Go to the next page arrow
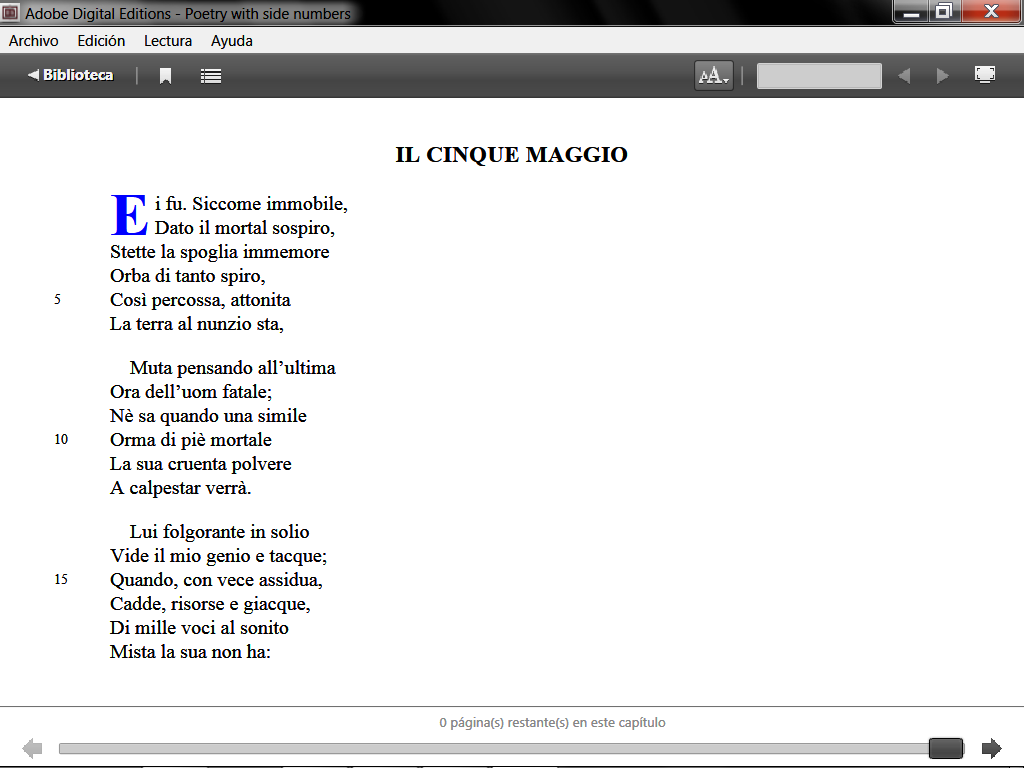The width and height of the screenshot is (1024, 768). coord(991,748)
